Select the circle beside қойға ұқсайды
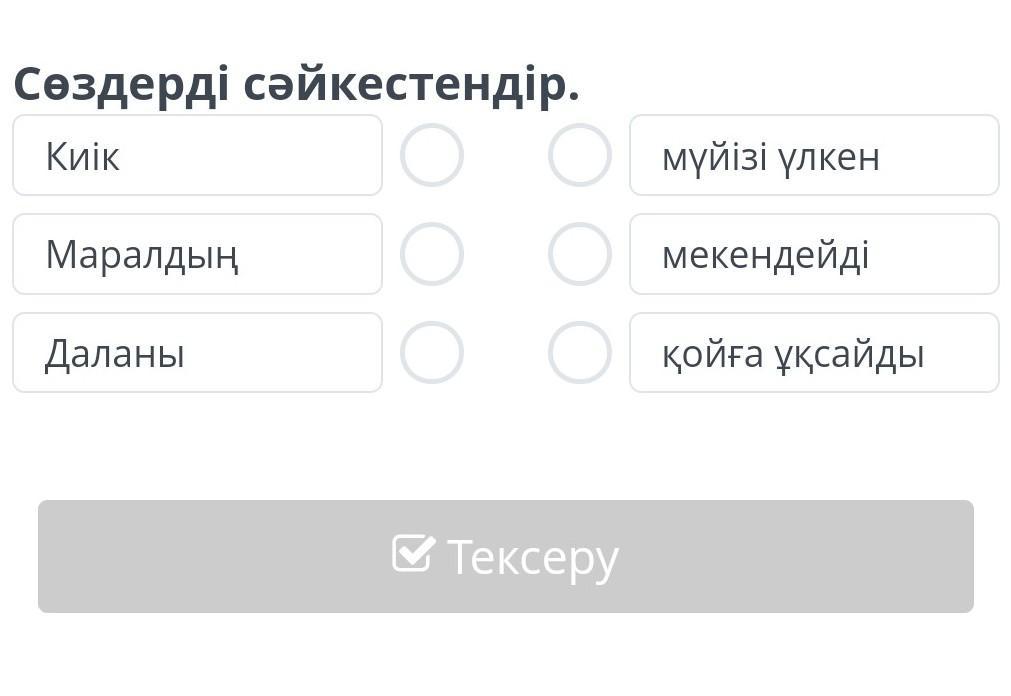This screenshot has height=696, width=1011. tap(580, 352)
